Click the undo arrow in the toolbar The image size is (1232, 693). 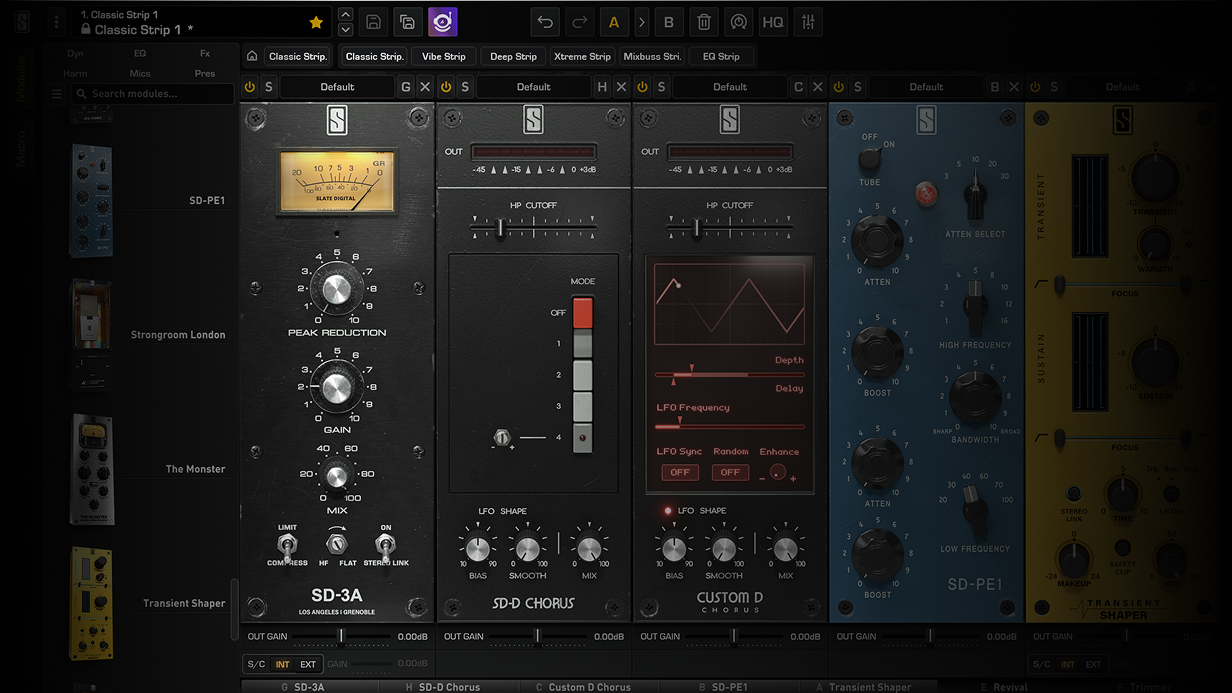pyautogui.click(x=545, y=22)
